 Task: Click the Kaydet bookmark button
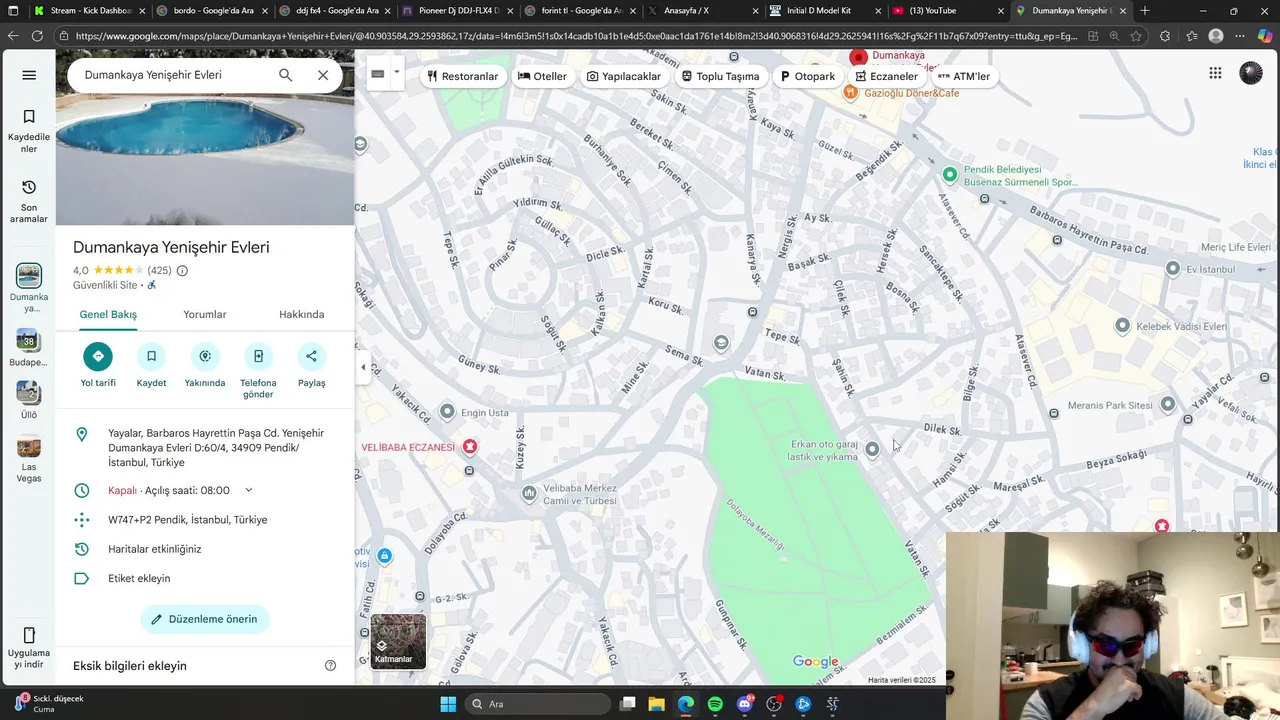coord(152,356)
